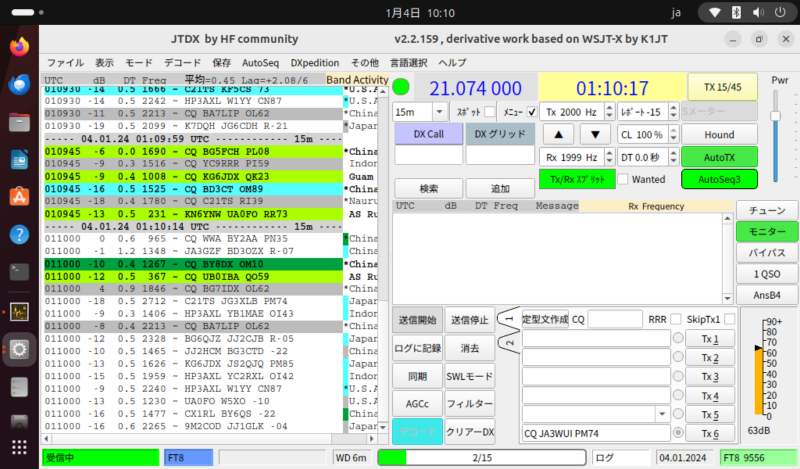Click the 2/15 progress bar
The height and width of the screenshot is (469, 800).
[x=482, y=458]
